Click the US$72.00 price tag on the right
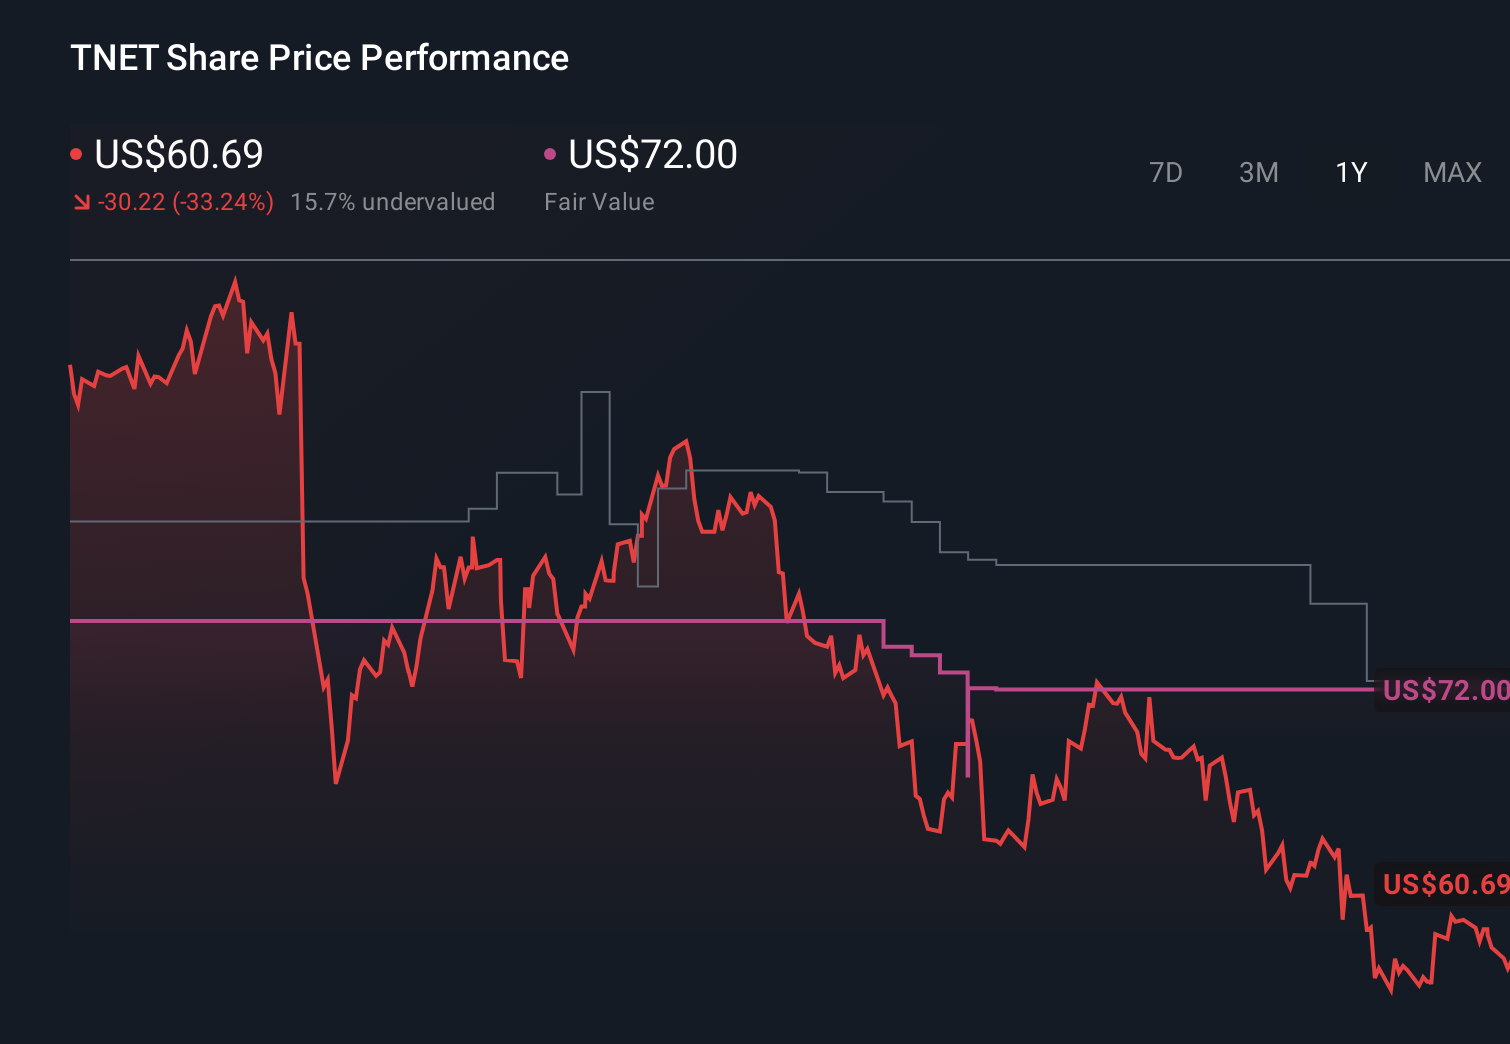1510x1044 pixels. (1441, 690)
